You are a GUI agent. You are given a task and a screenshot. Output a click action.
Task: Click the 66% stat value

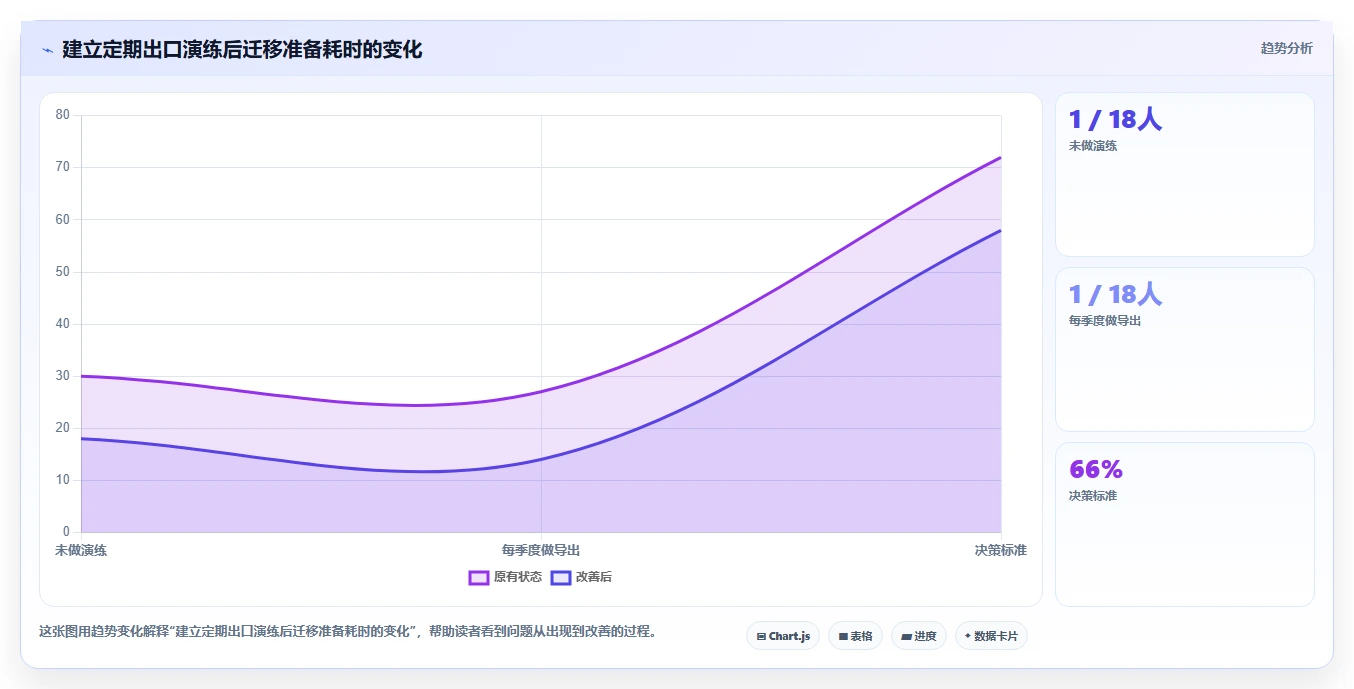[1096, 469]
